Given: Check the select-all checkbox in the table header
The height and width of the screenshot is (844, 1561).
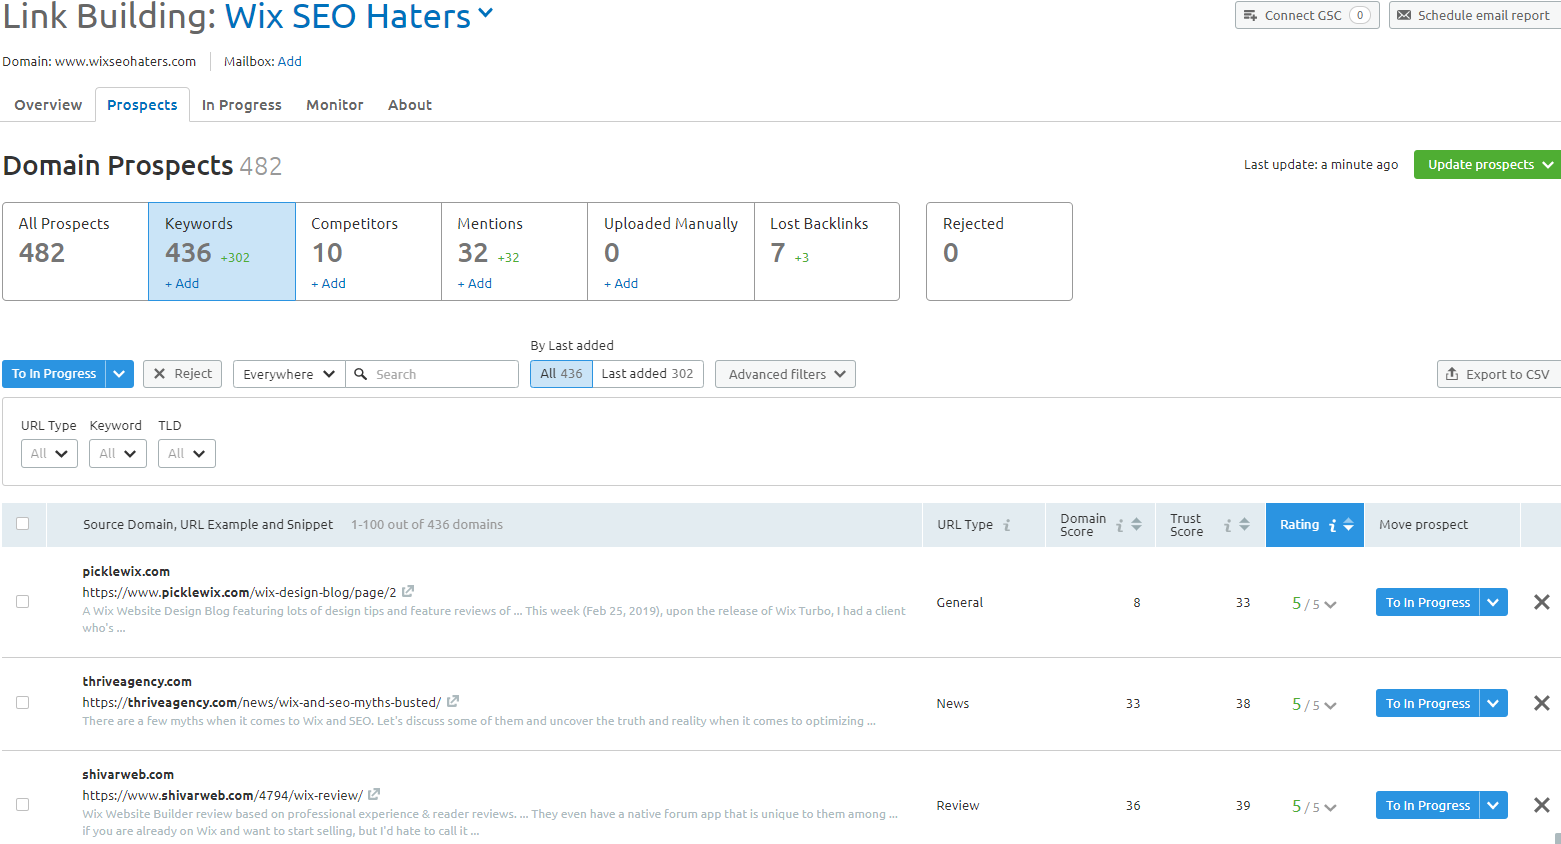Looking at the screenshot, I should point(23,524).
